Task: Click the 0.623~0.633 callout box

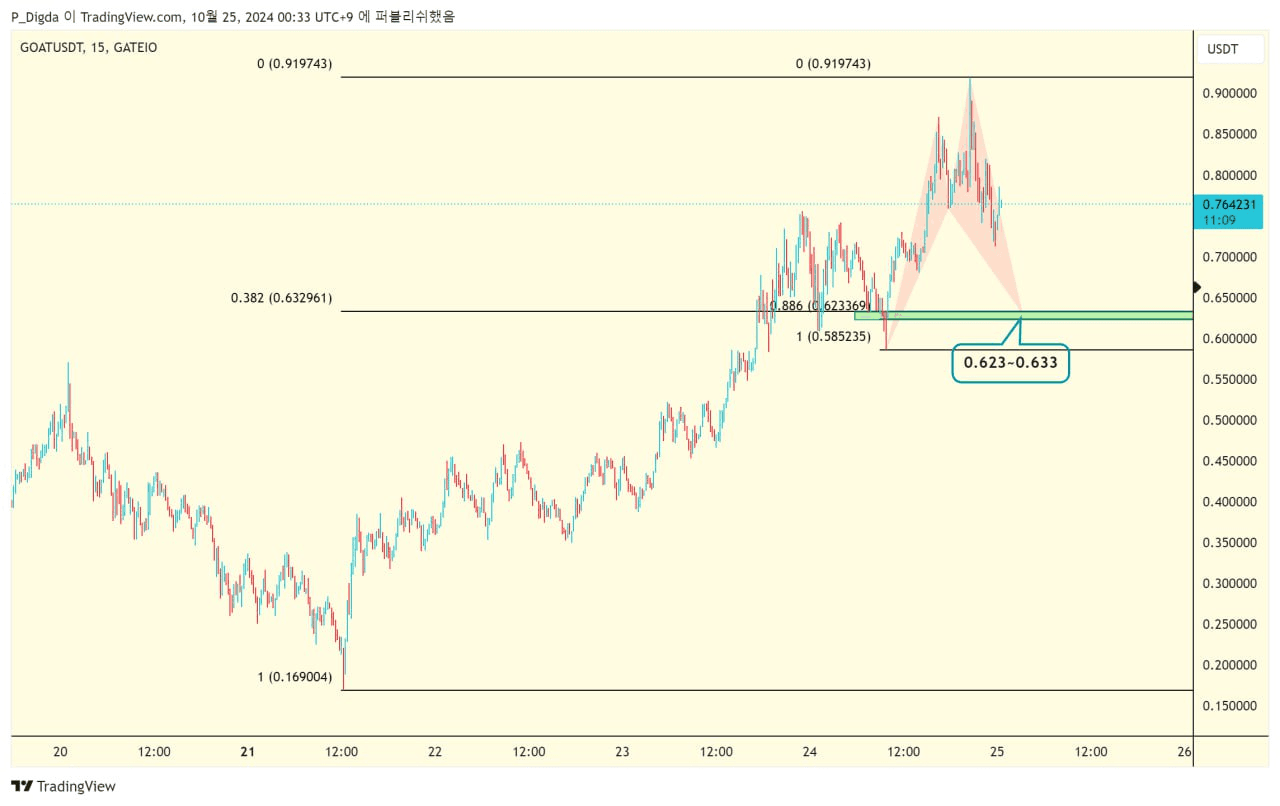Action: [x=1010, y=363]
